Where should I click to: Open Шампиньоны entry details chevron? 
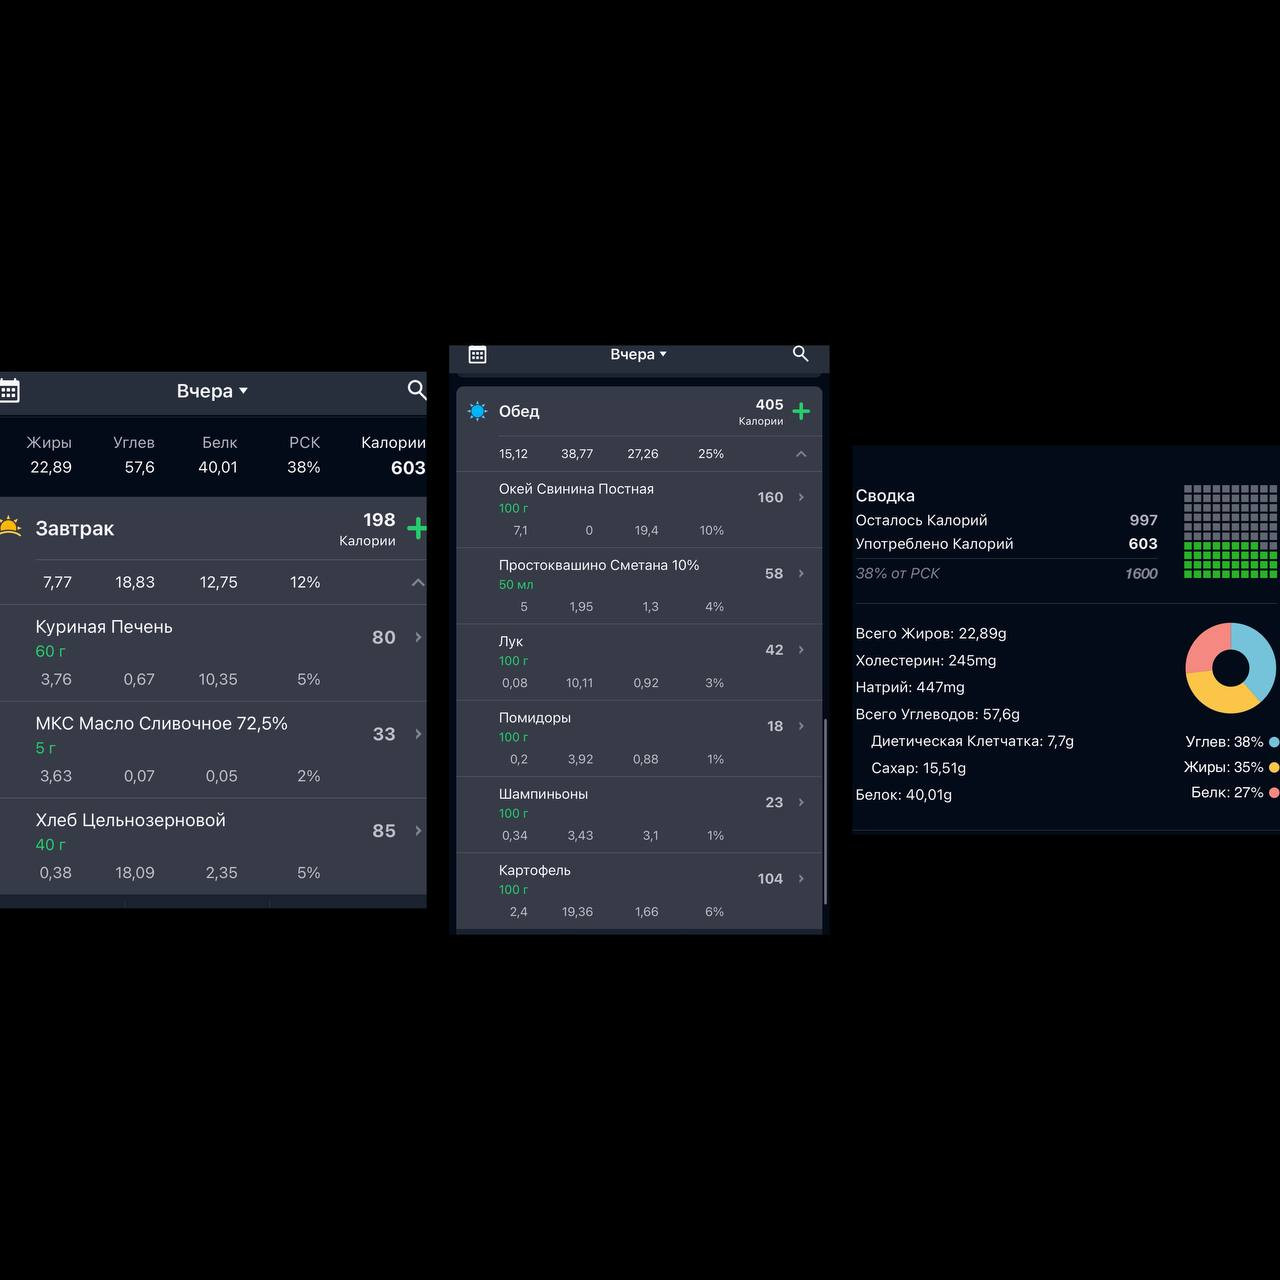coord(801,802)
